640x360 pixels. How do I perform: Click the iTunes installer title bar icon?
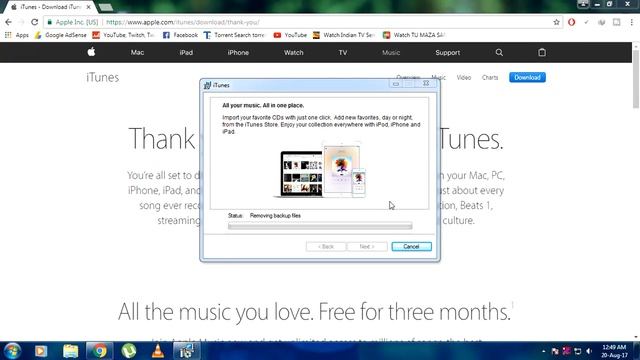[x=207, y=85]
